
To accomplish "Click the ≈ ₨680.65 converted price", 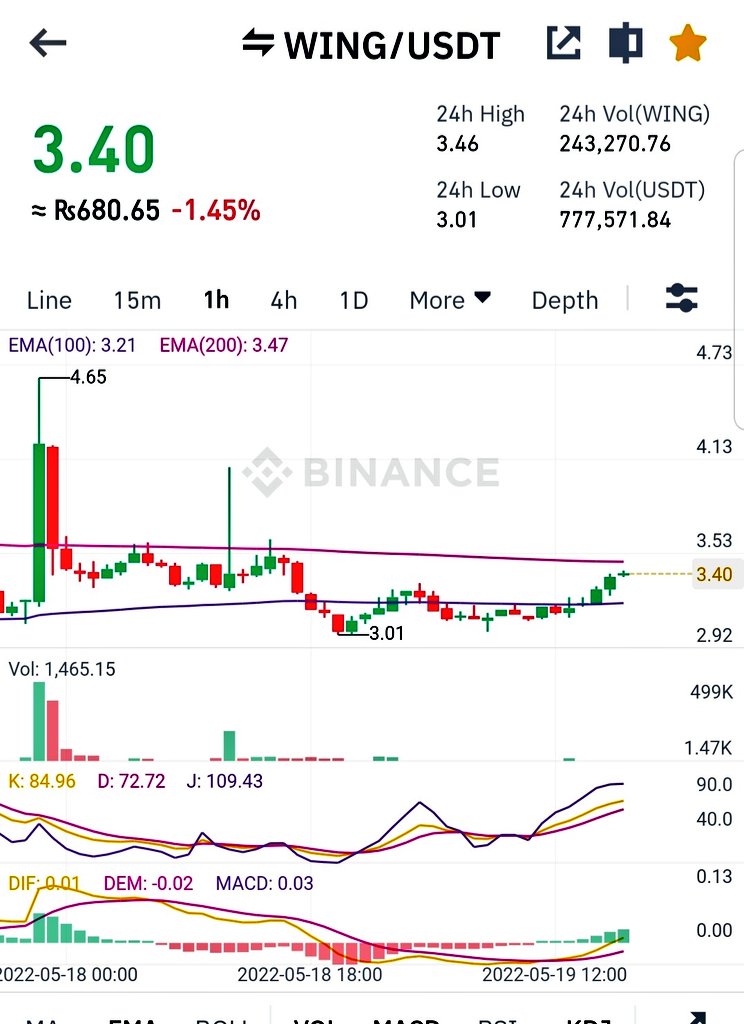I will click(x=95, y=210).
